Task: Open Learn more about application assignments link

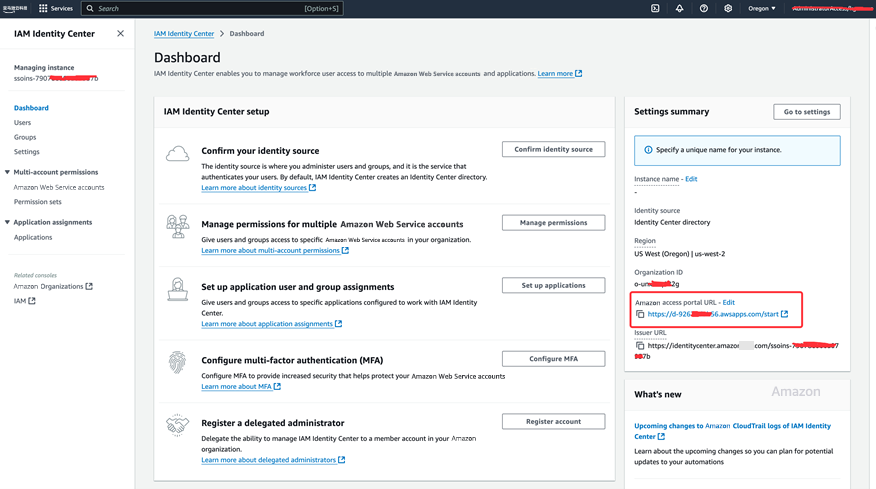Action: pos(272,324)
